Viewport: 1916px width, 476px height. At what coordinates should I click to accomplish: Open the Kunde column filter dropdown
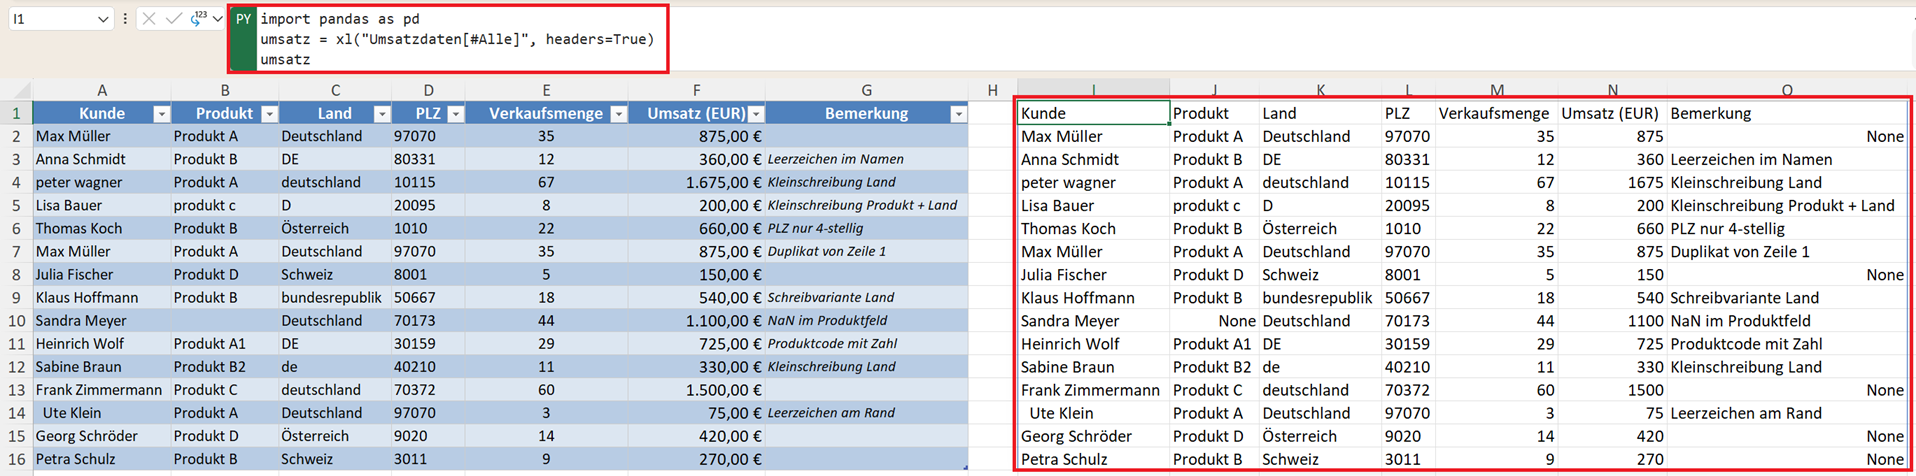tap(161, 114)
